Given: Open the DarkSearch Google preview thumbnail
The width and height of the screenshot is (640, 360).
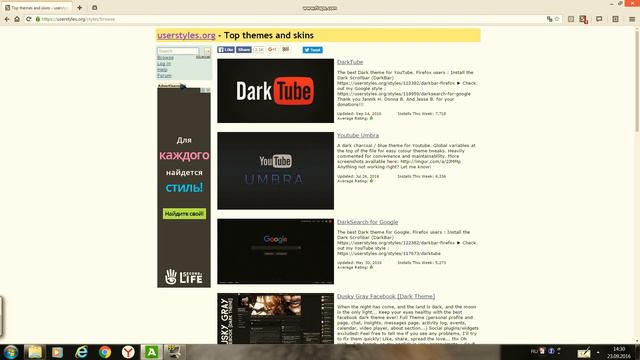Looking at the screenshot, I should click(276, 251).
